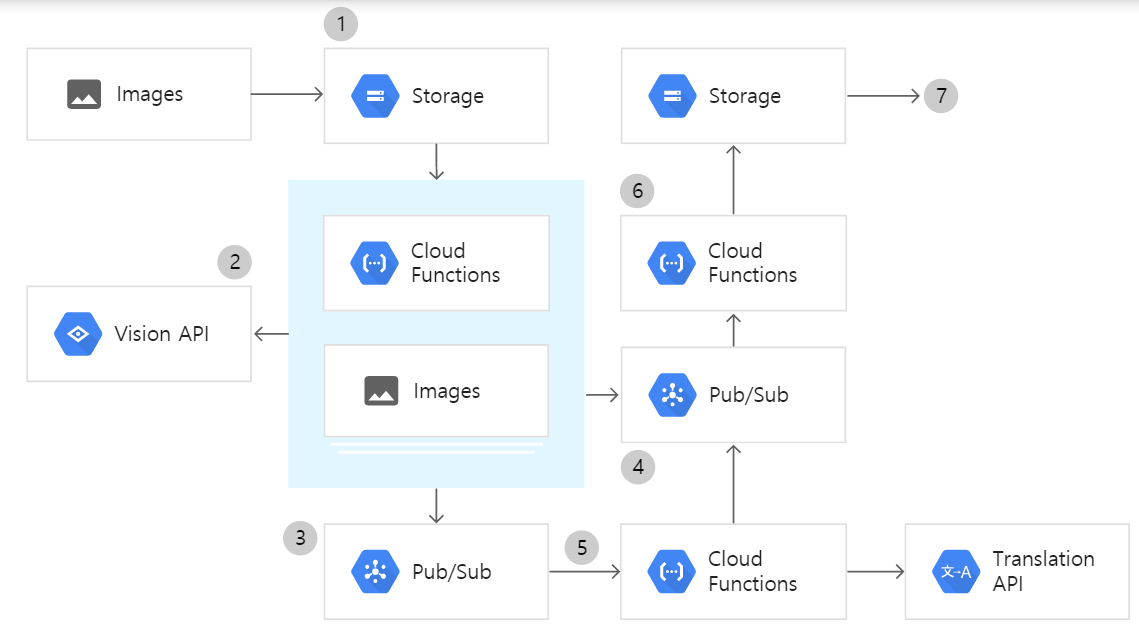Viewport: 1139px width, 636px height.
Task: Click the picture icon inside the blue shaded area
Action: [x=381, y=391]
